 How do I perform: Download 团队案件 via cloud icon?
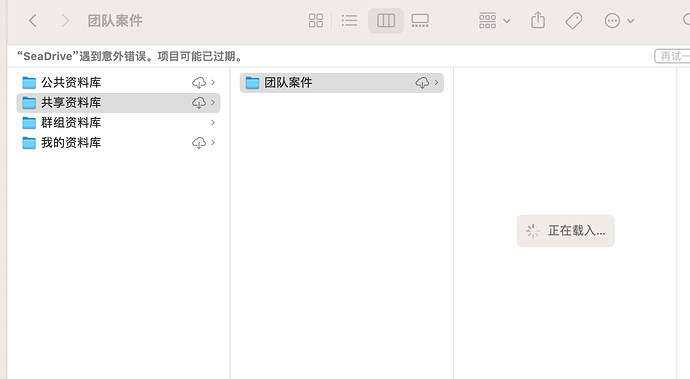pos(422,82)
